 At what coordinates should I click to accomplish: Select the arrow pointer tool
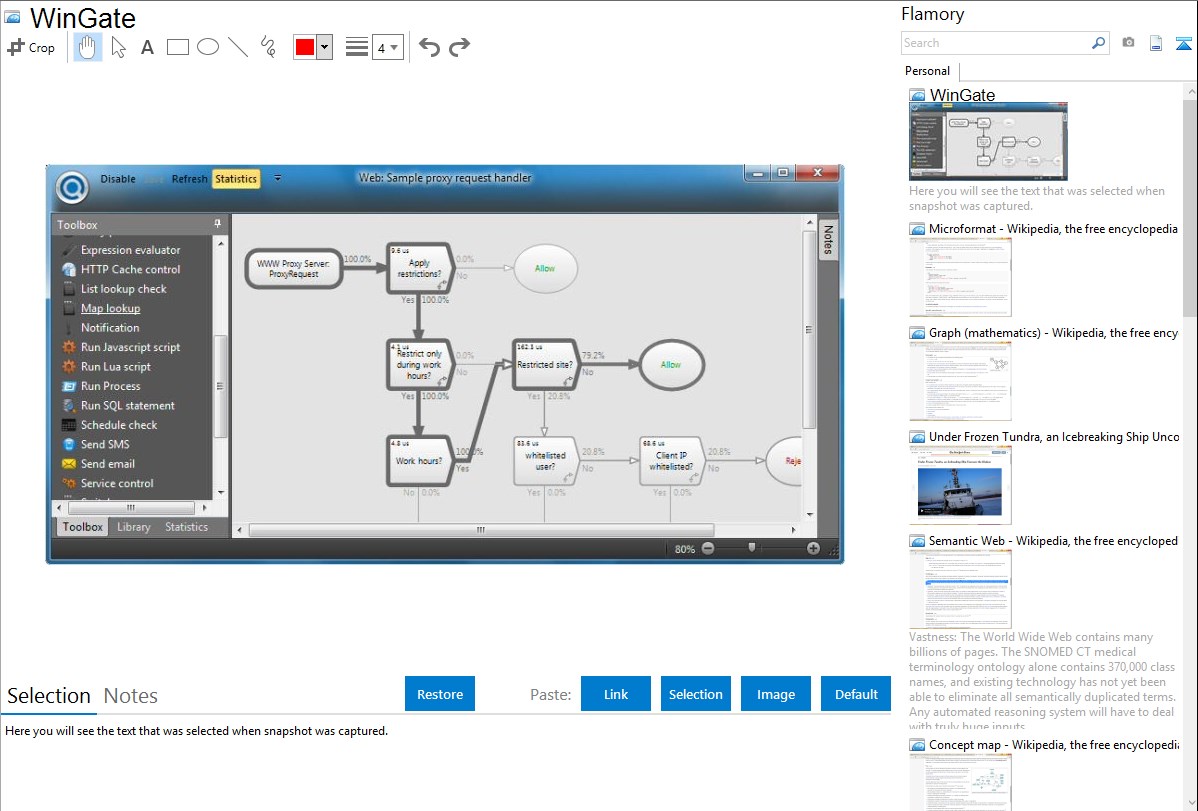118,47
